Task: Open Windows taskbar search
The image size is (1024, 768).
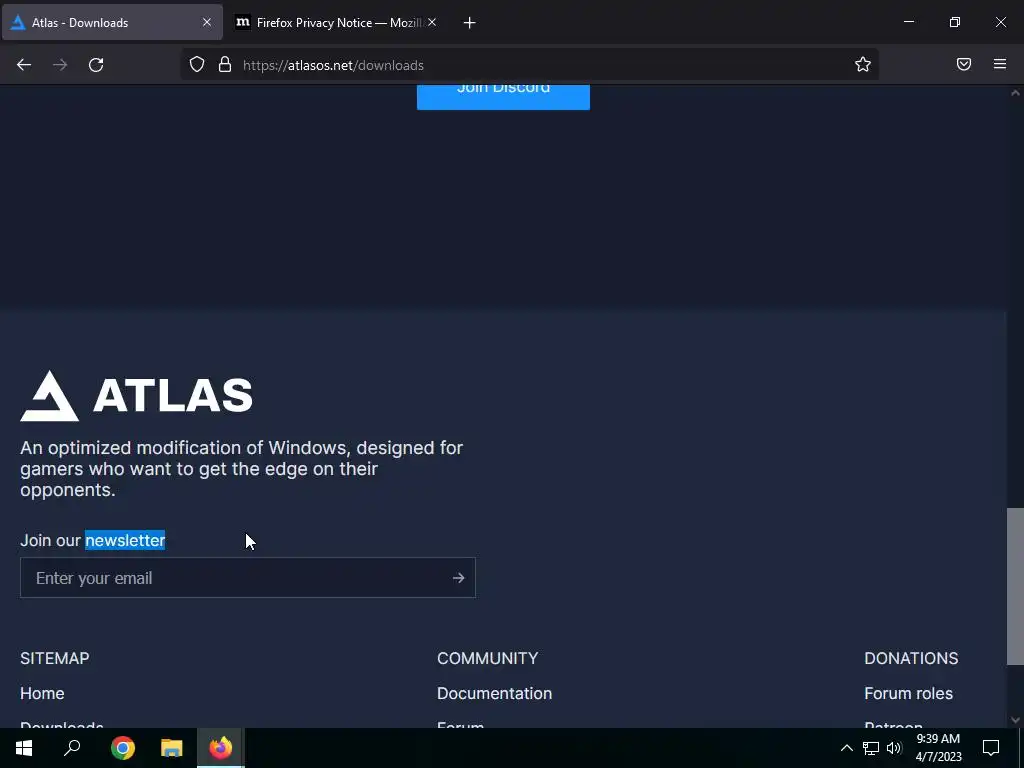Action: point(72,748)
